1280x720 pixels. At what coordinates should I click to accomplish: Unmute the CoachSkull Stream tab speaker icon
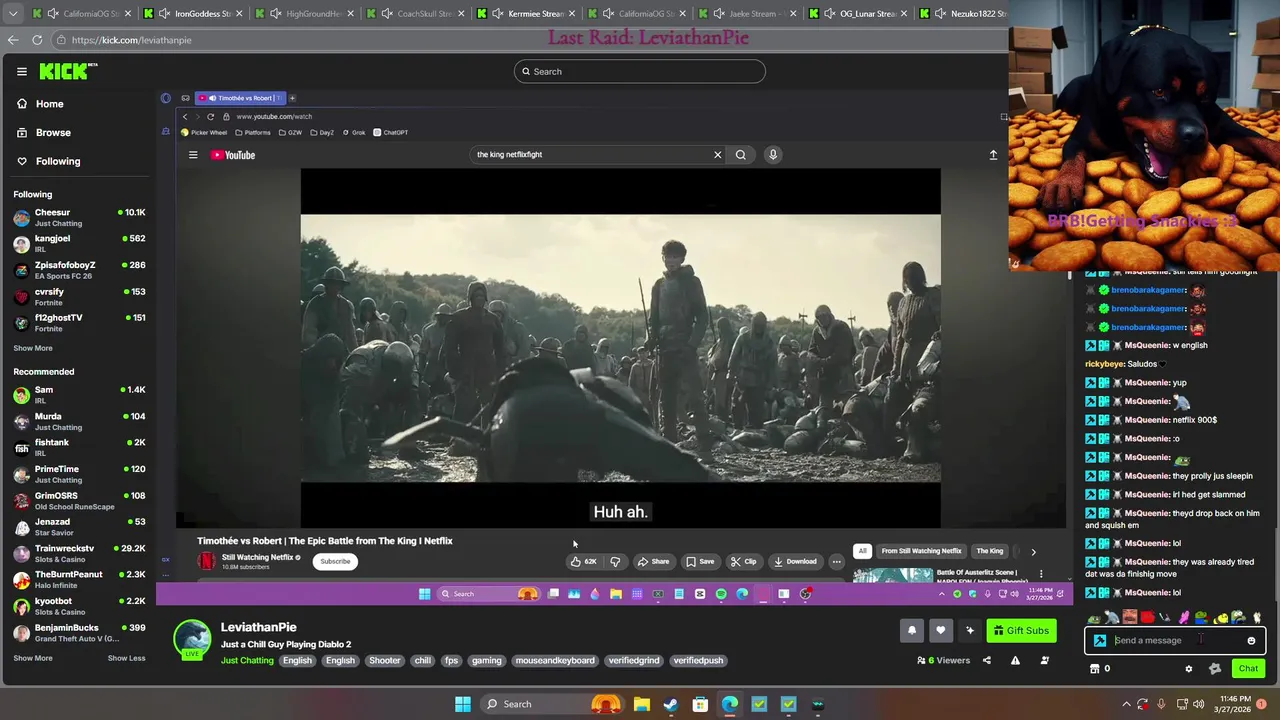(386, 14)
